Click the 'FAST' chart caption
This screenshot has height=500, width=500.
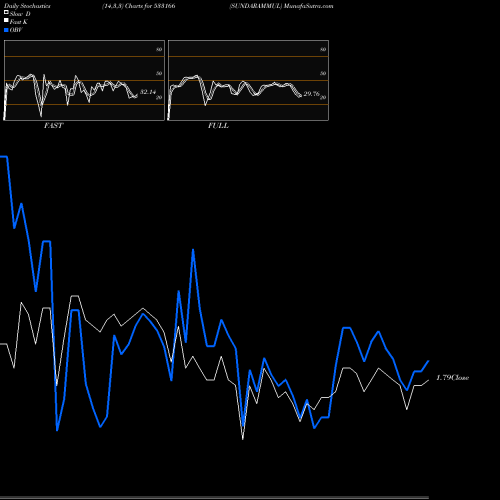tap(53, 126)
